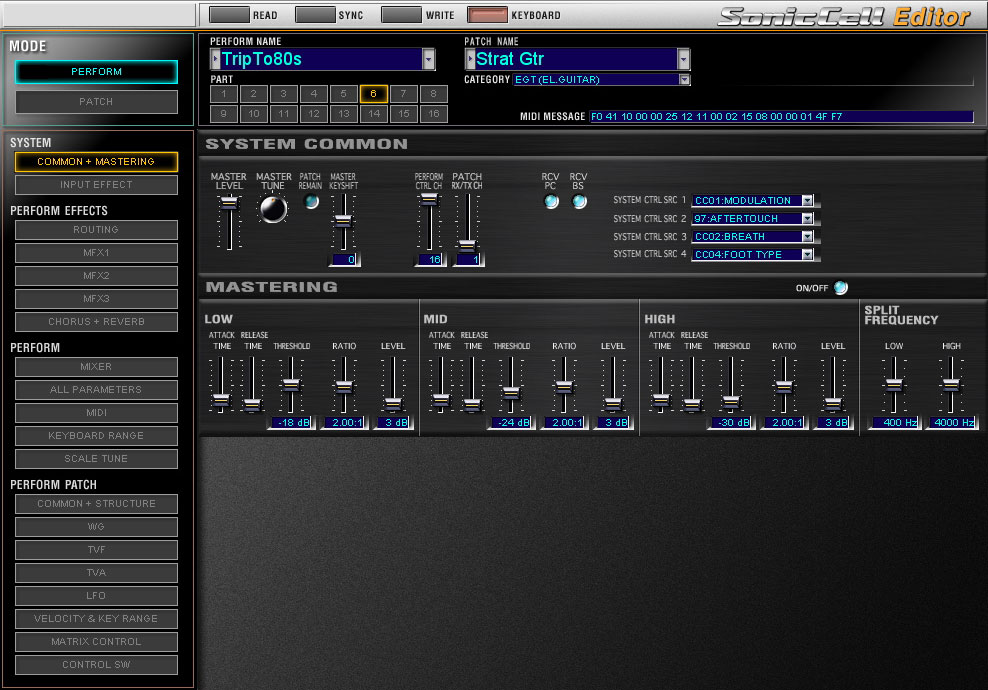This screenshot has height=690, width=988.
Task: Adjust the Master Level slider
Action: tap(229, 203)
